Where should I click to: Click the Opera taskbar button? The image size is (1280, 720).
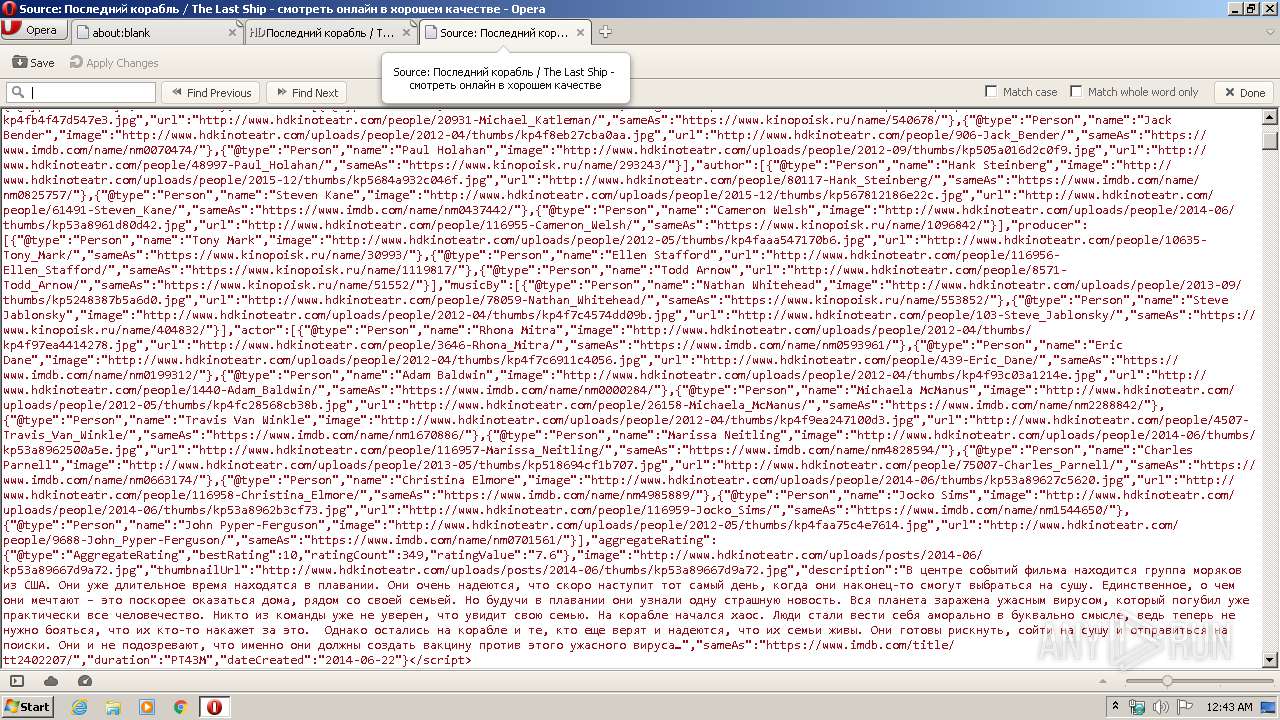click(214, 707)
